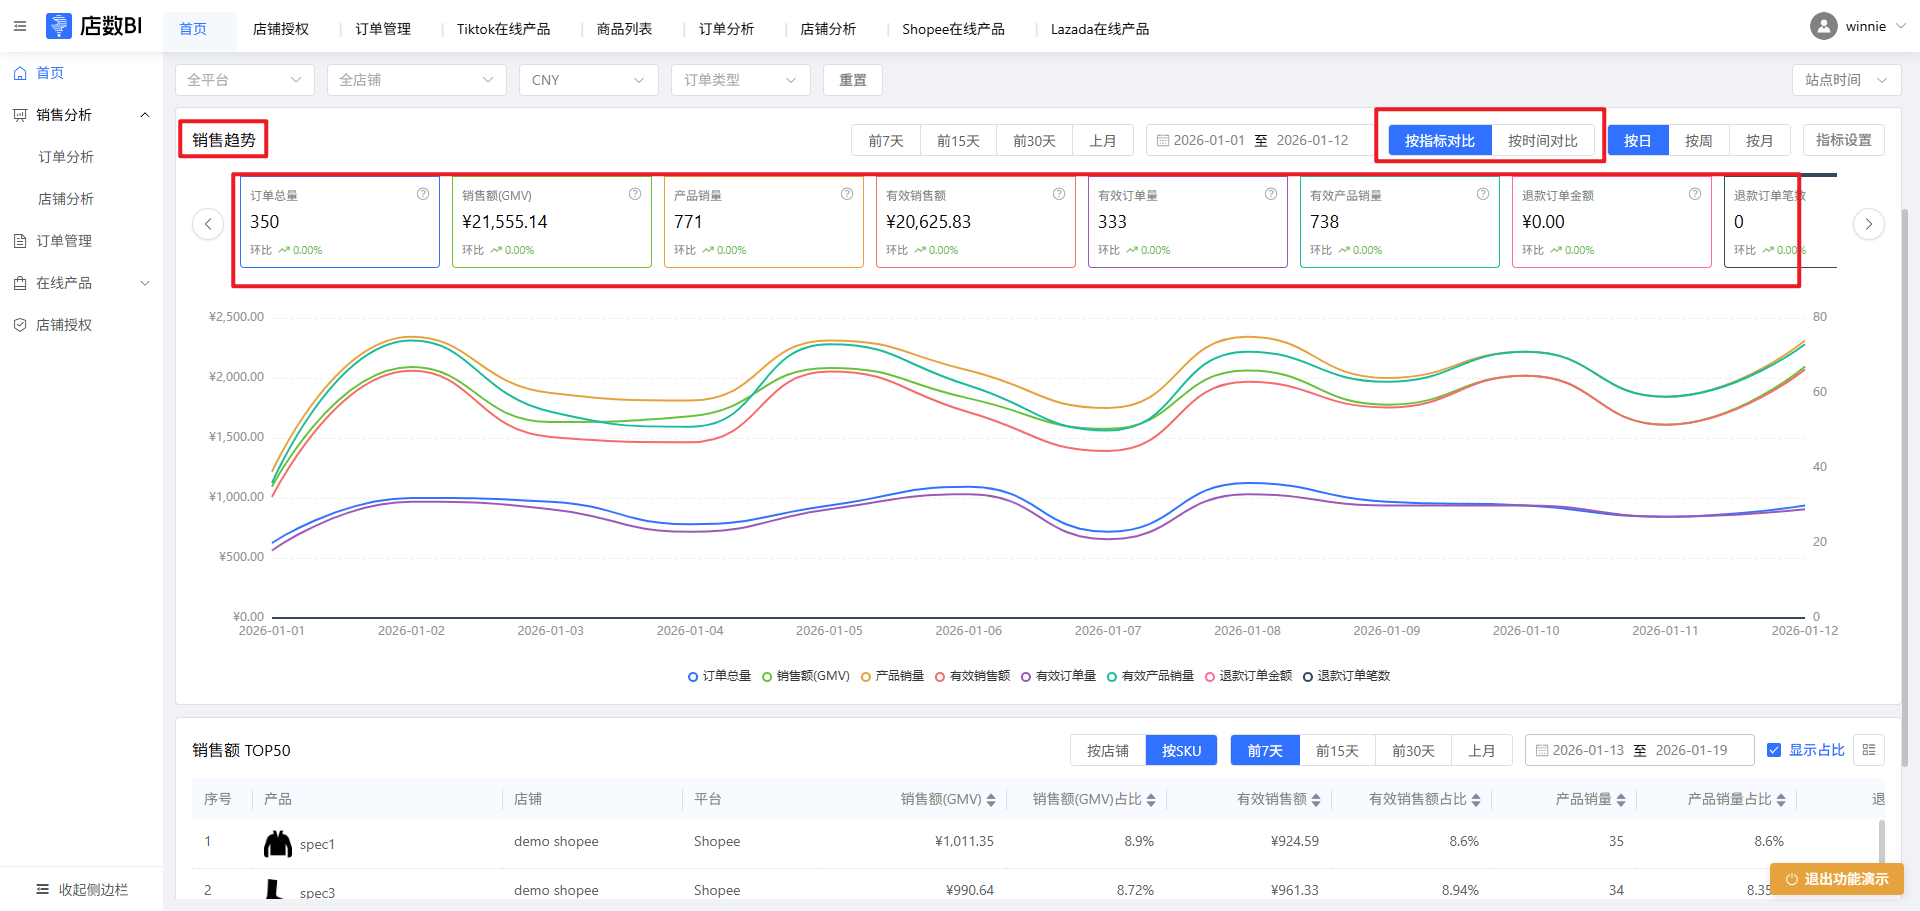This screenshot has width=1920, height=911.
Task: Click the 重置 reset button
Action: 852,80
